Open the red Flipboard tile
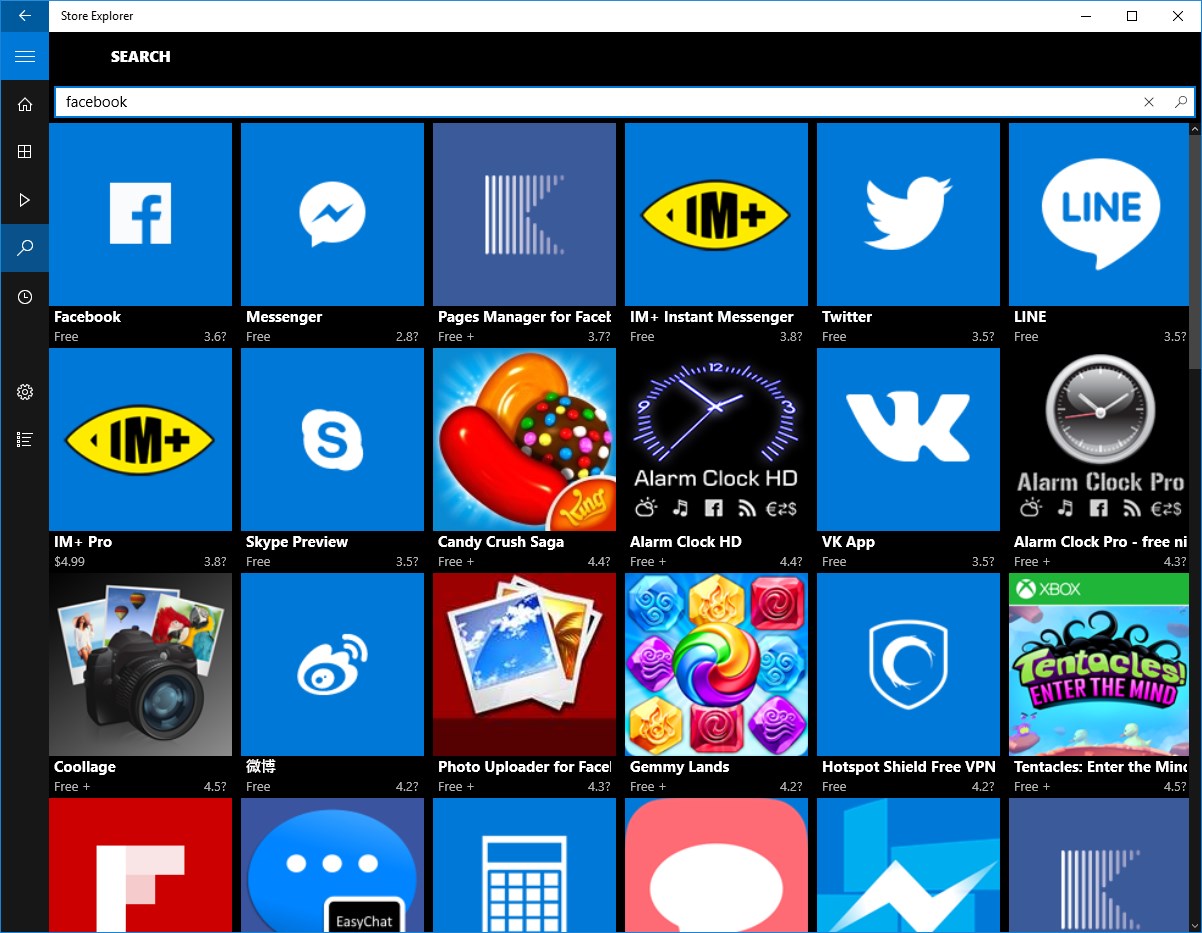This screenshot has height=933, width=1202. [140, 865]
